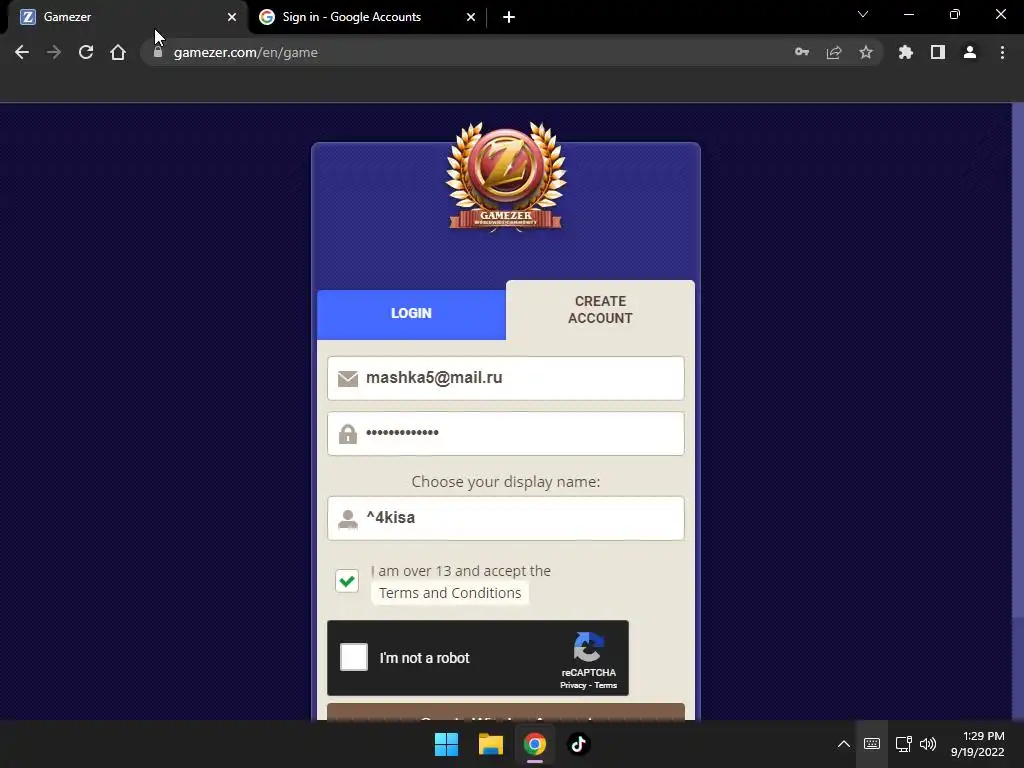Screen dimensions: 1024x768
Task: Open saved passwords key icon
Action: (802, 52)
